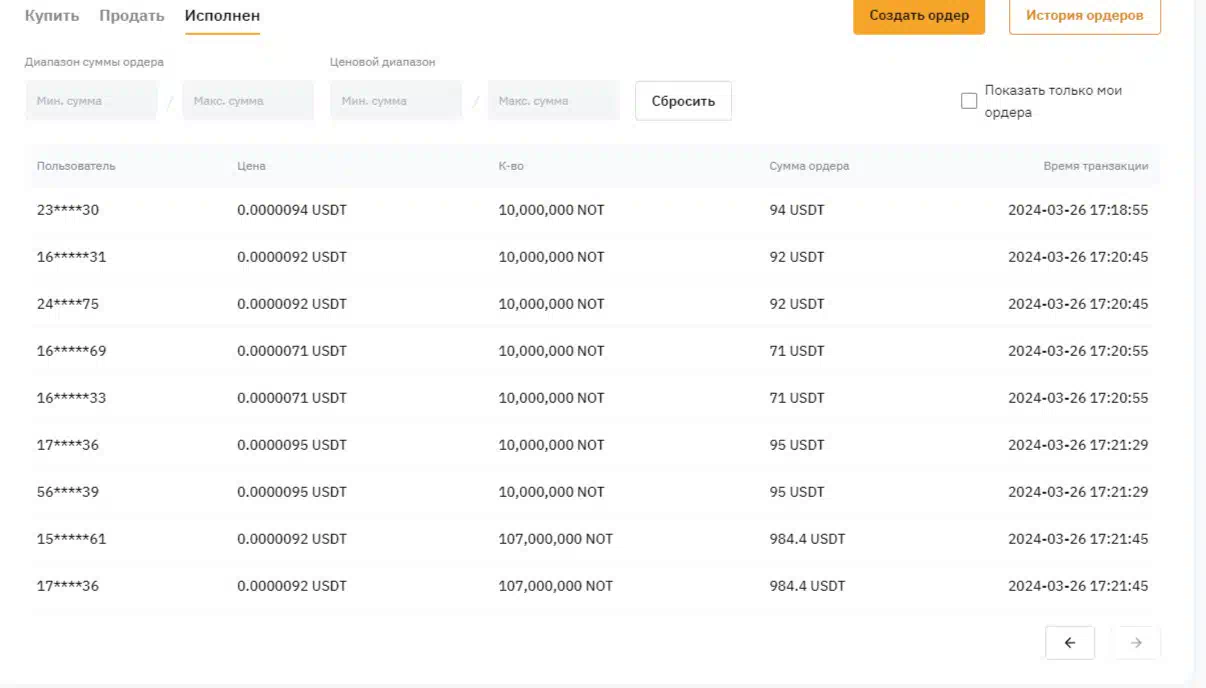The height and width of the screenshot is (688, 1206).
Task: Click the Пользователь column header
Action: click(x=76, y=166)
